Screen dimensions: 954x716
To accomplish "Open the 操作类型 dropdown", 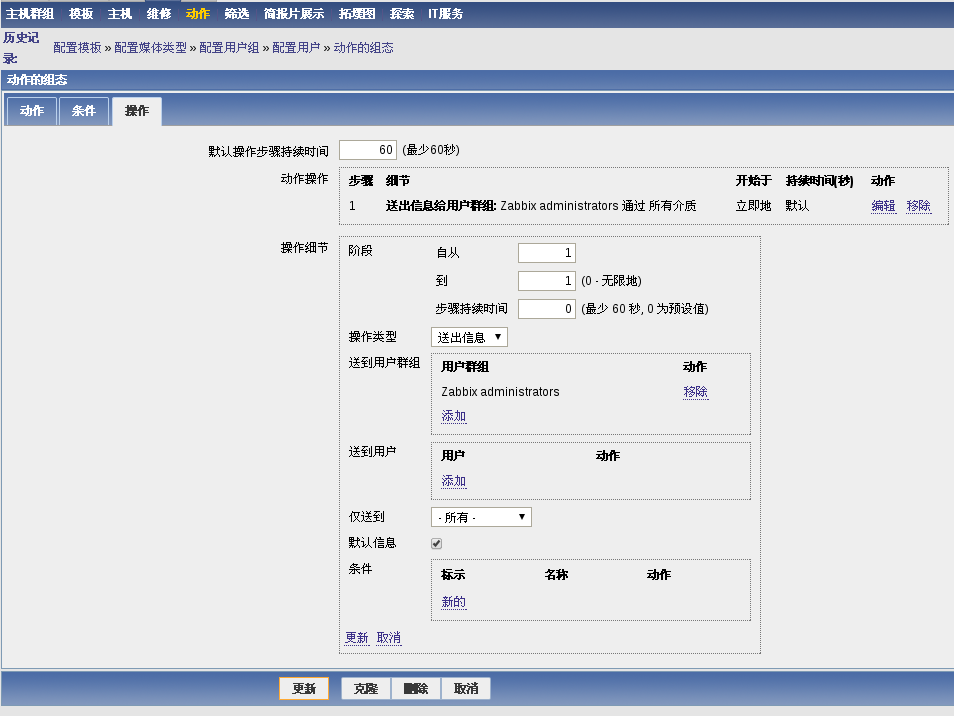I will click(468, 337).
